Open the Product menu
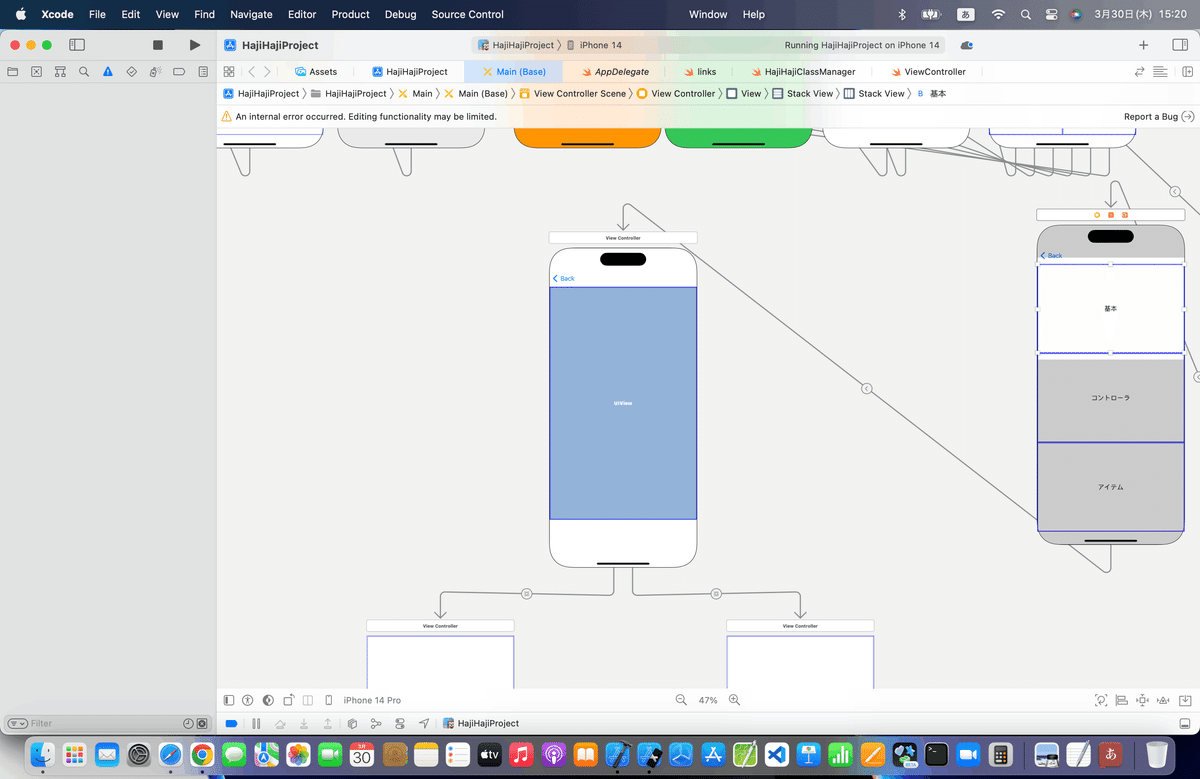1200x779 pixels. pyautogui.click(x=350, y=14)
